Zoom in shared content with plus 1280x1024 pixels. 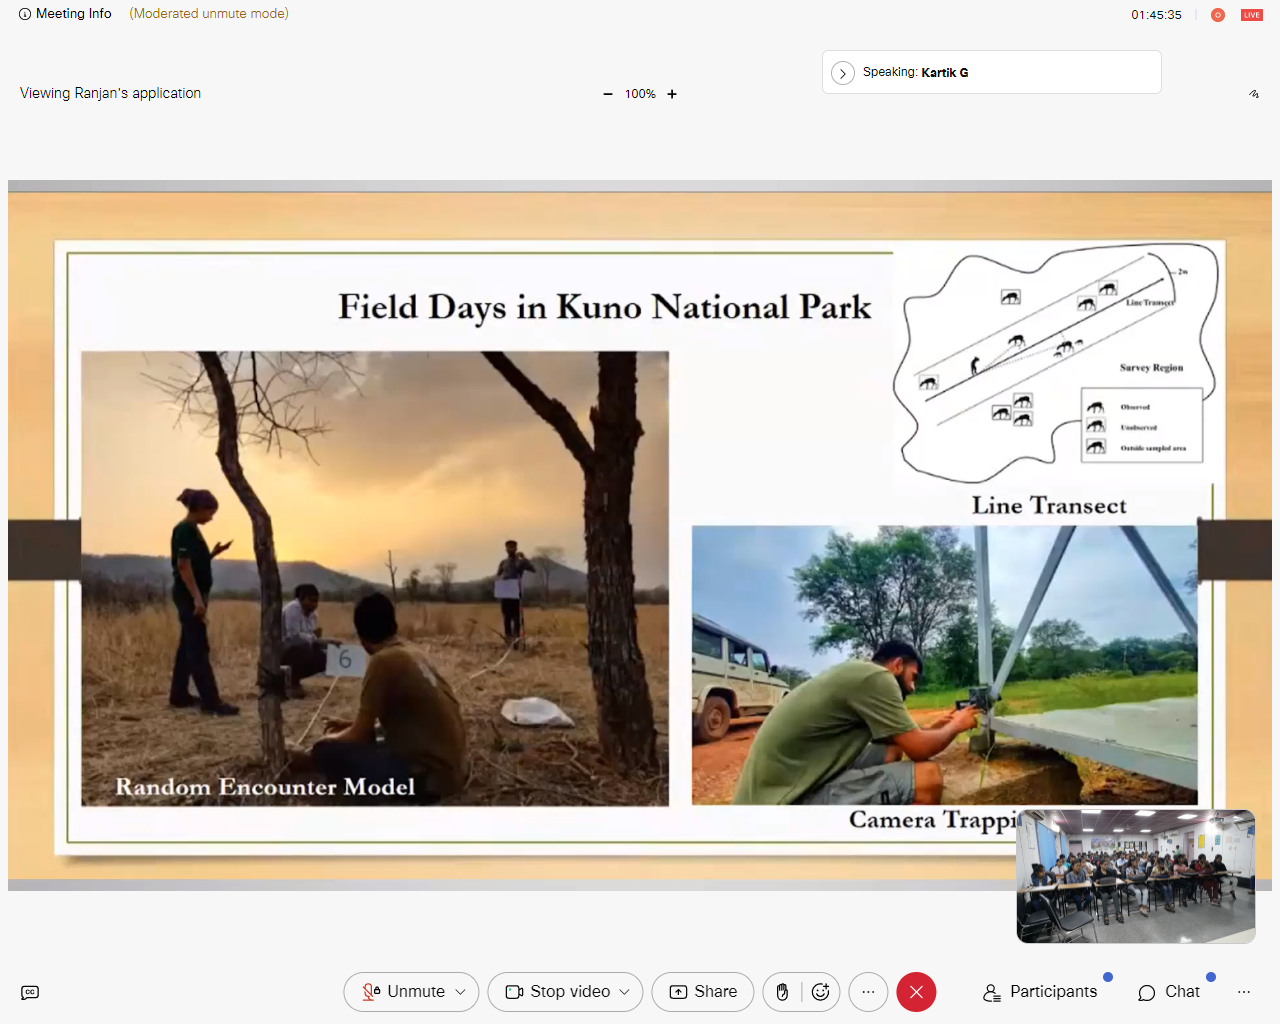pyautogui.click(x=672, y=94)
